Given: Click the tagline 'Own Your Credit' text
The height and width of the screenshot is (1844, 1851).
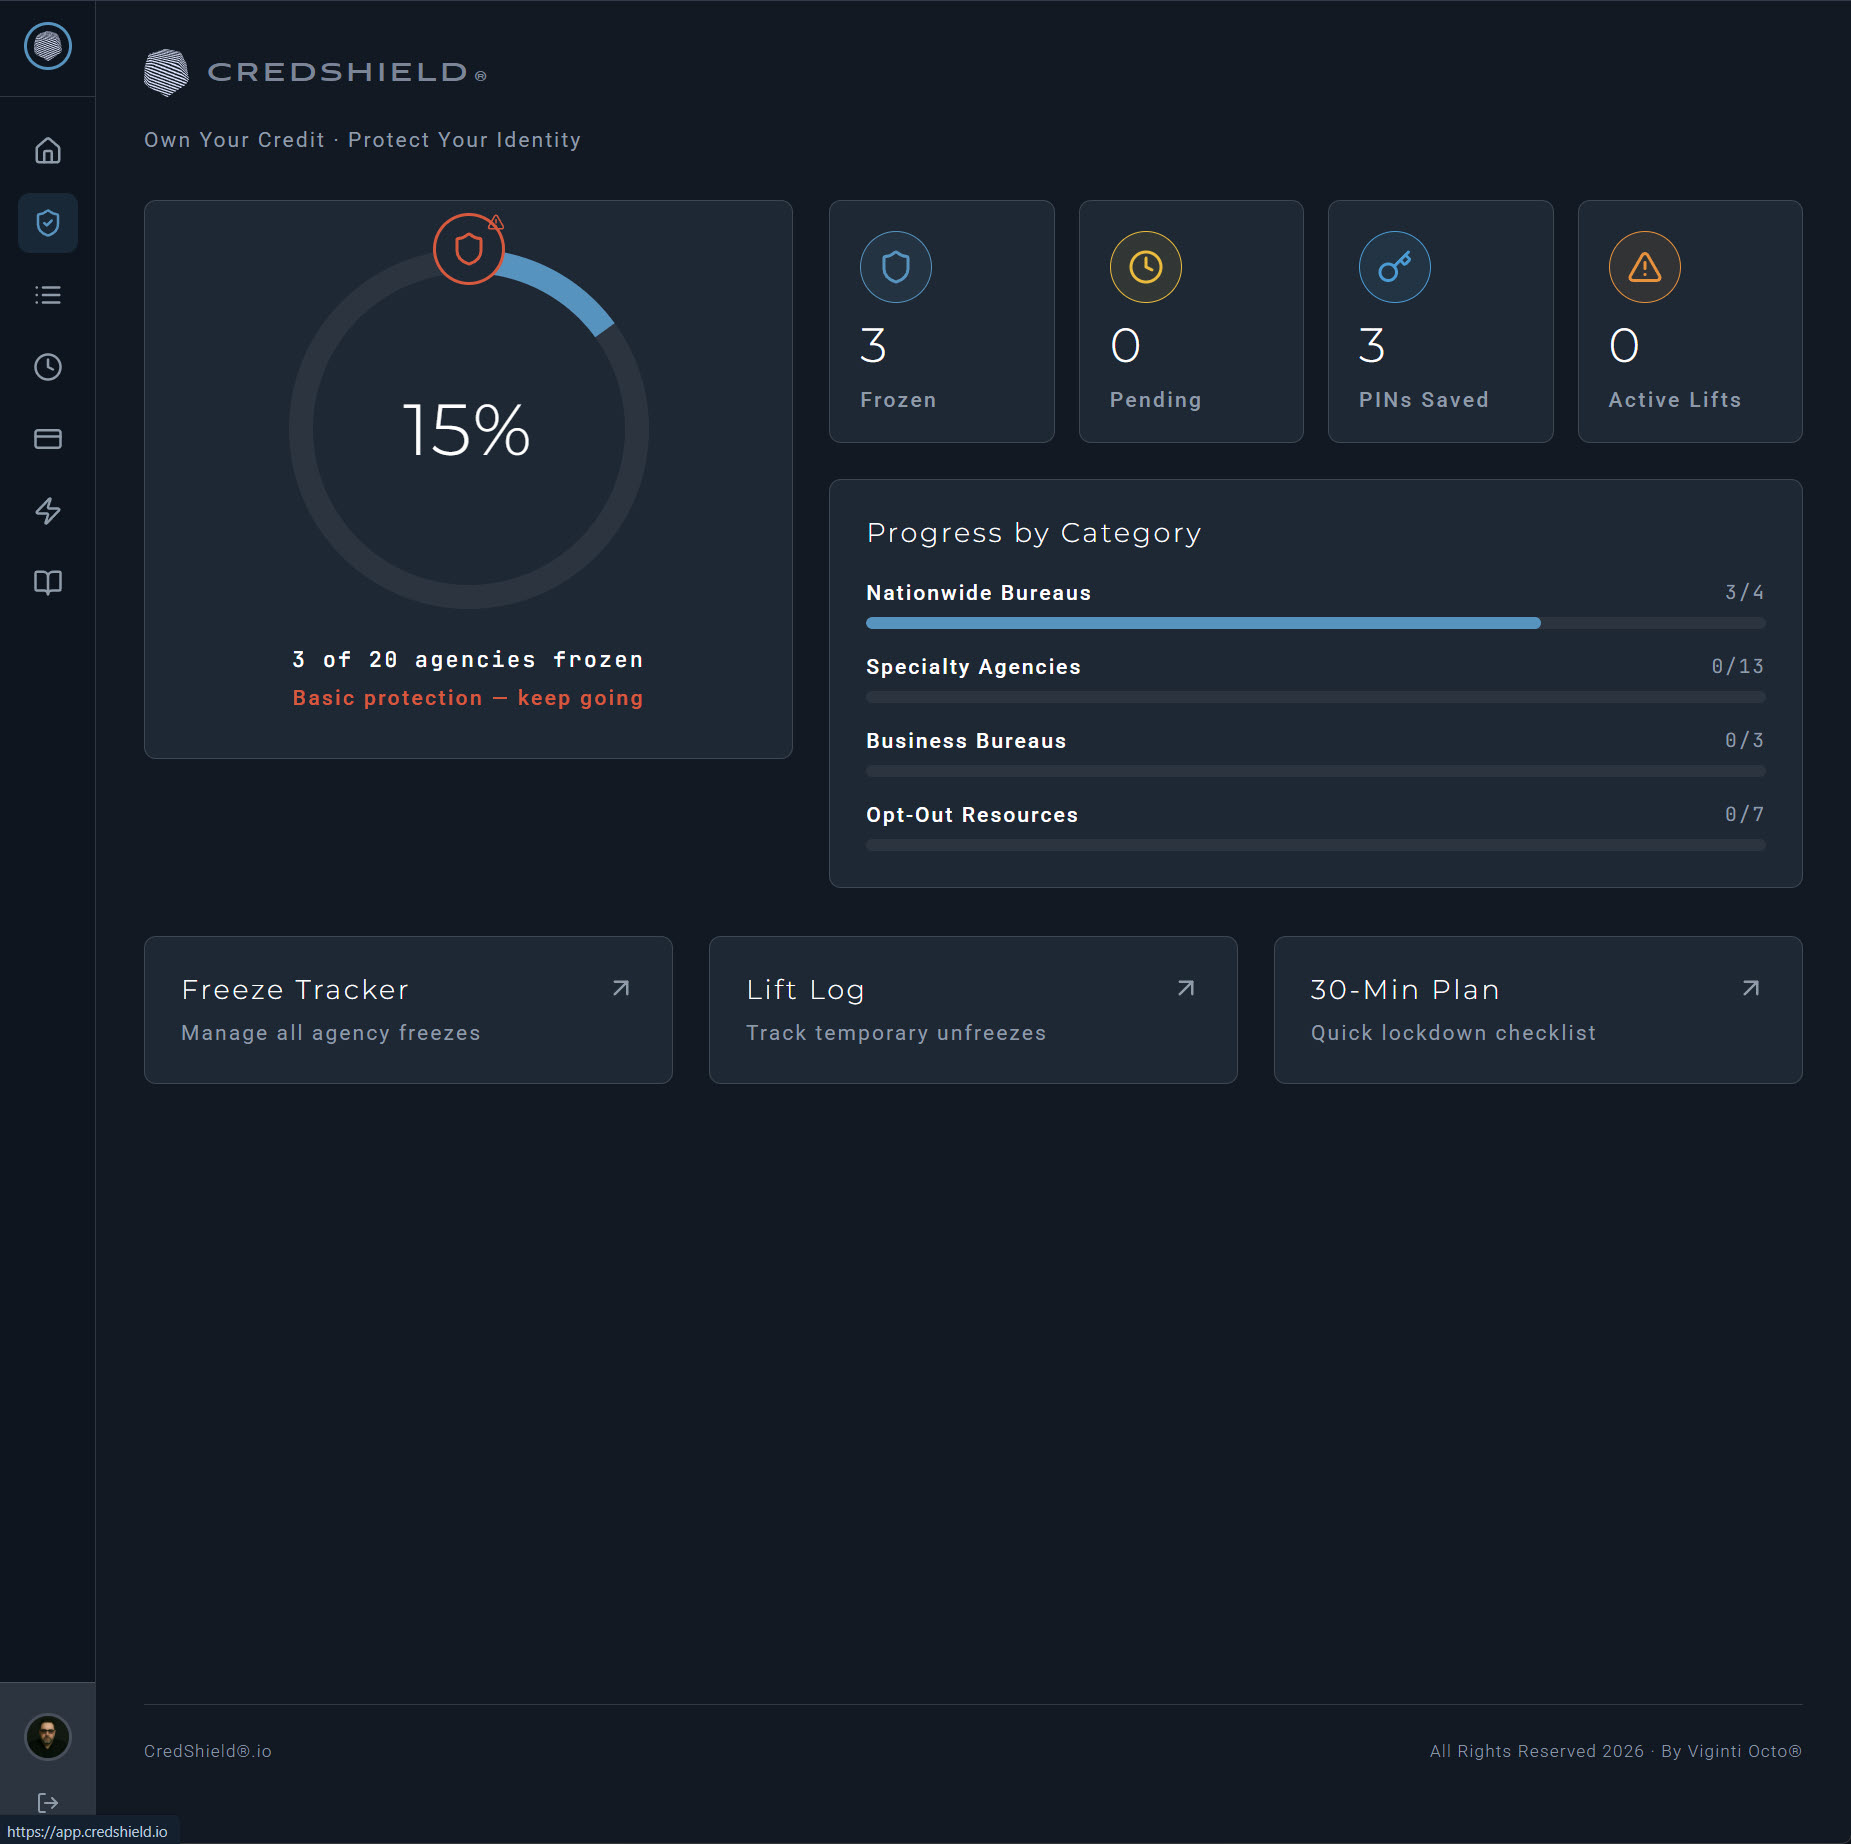Looking at the screenshot, I should pyautogui.click(x=235, y=140).
